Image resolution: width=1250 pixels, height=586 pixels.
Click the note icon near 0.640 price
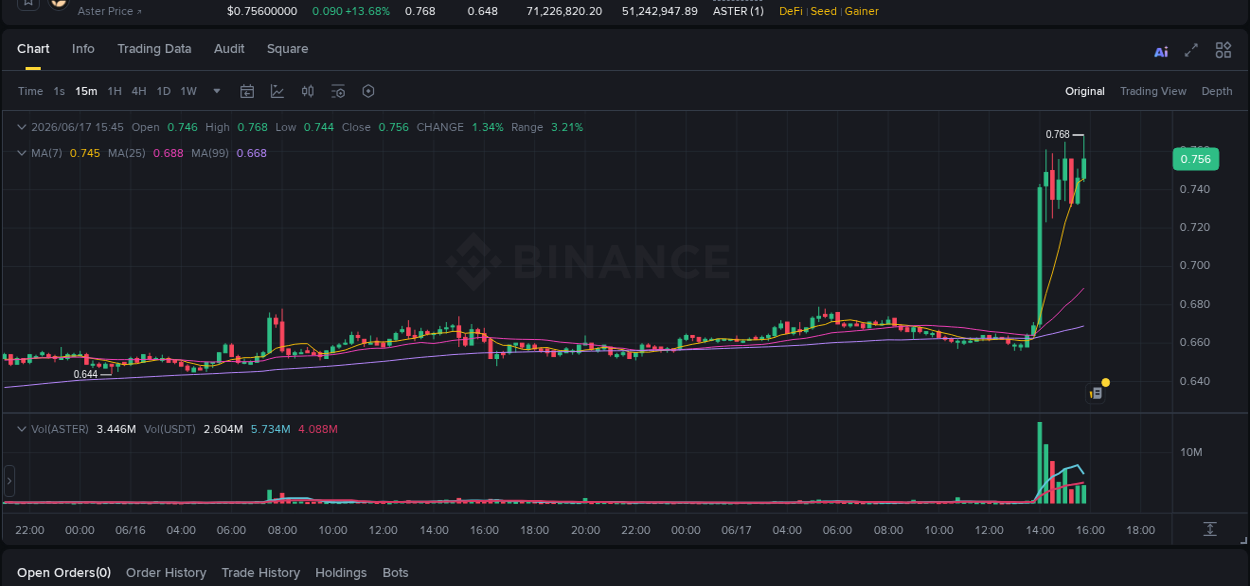click(x=1096, y=393)
